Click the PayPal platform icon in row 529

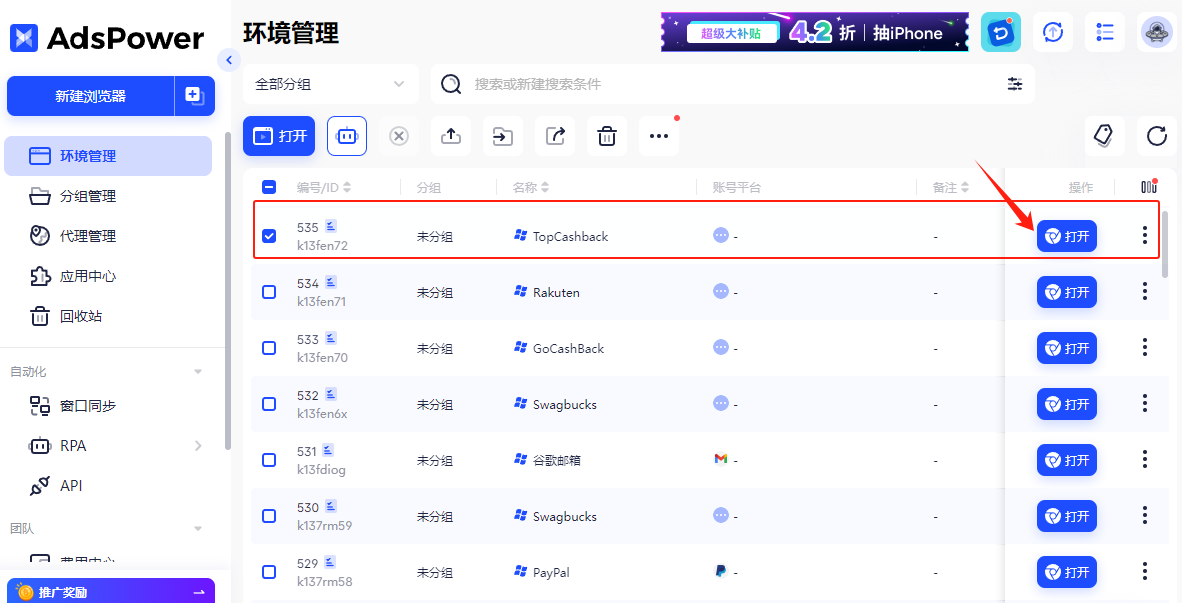point(721,571)
